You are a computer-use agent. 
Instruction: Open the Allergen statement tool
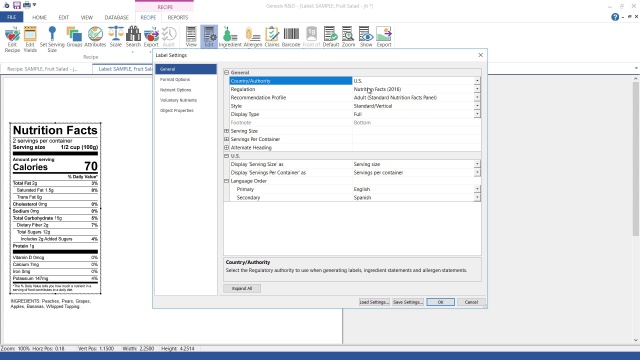coord(253,37)
